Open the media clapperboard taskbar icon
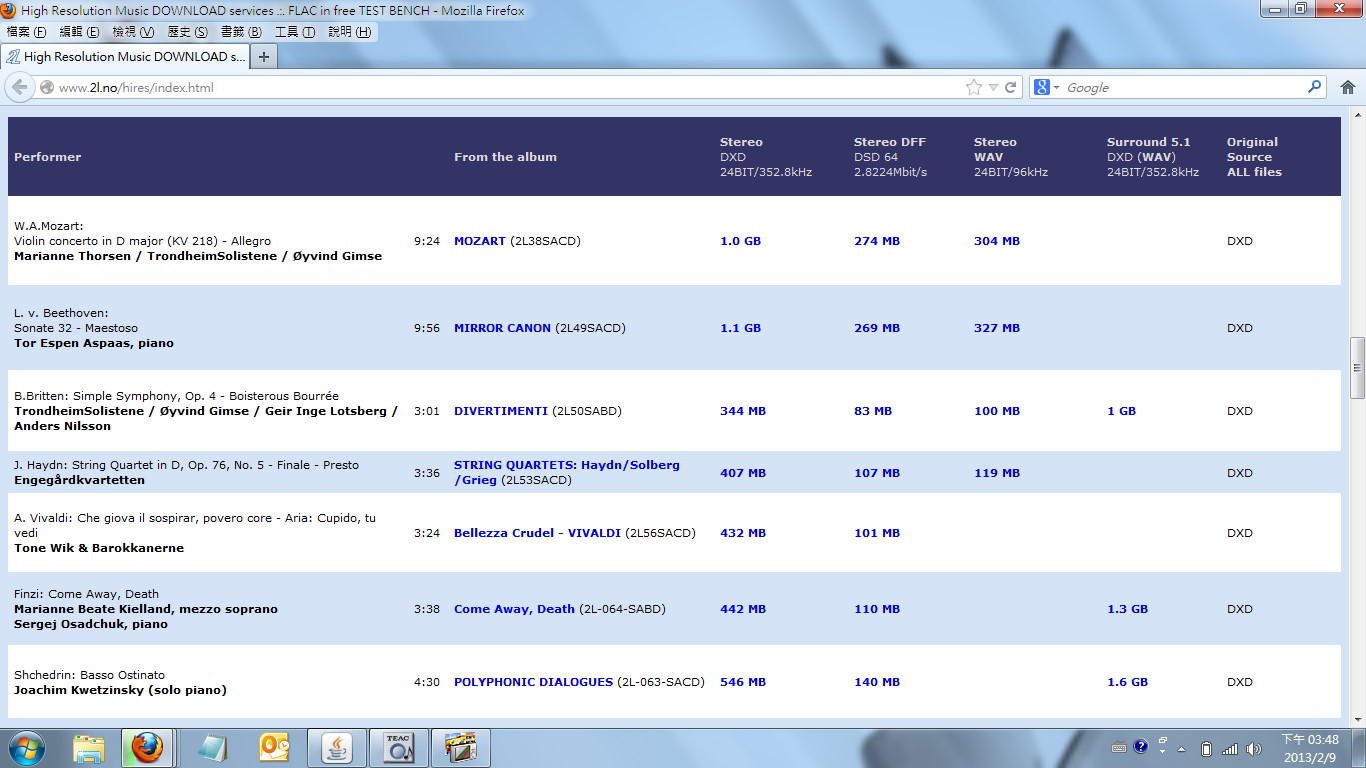 (x=461, y=748)
